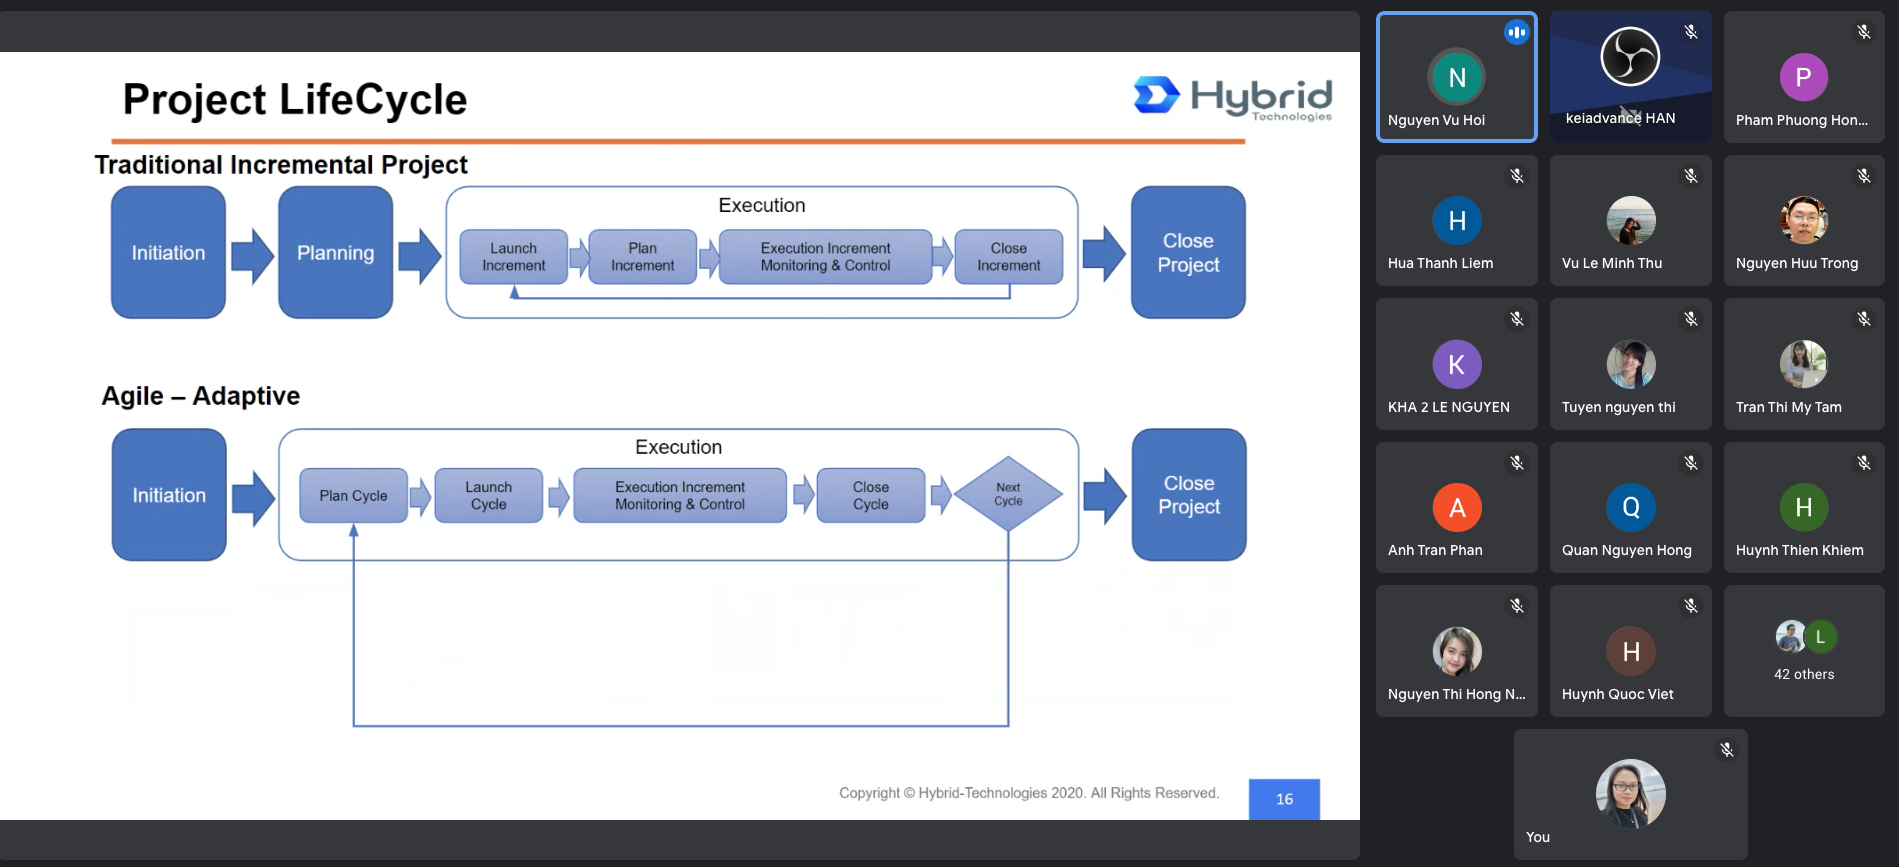Click the Traditional Close Project block
This screenshot has width=1899, height=867.
[1188, 252]
